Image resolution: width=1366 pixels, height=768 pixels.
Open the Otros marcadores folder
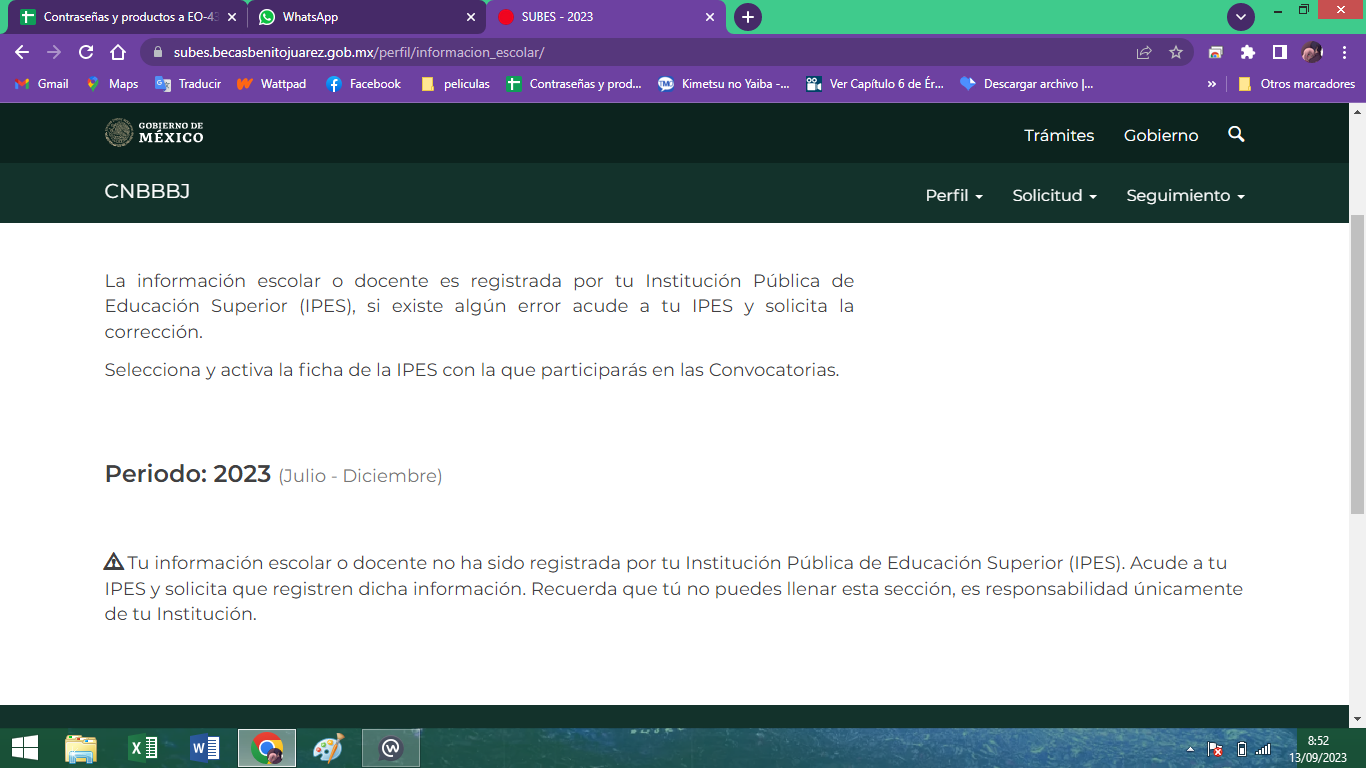click(x=1296, y=84)
